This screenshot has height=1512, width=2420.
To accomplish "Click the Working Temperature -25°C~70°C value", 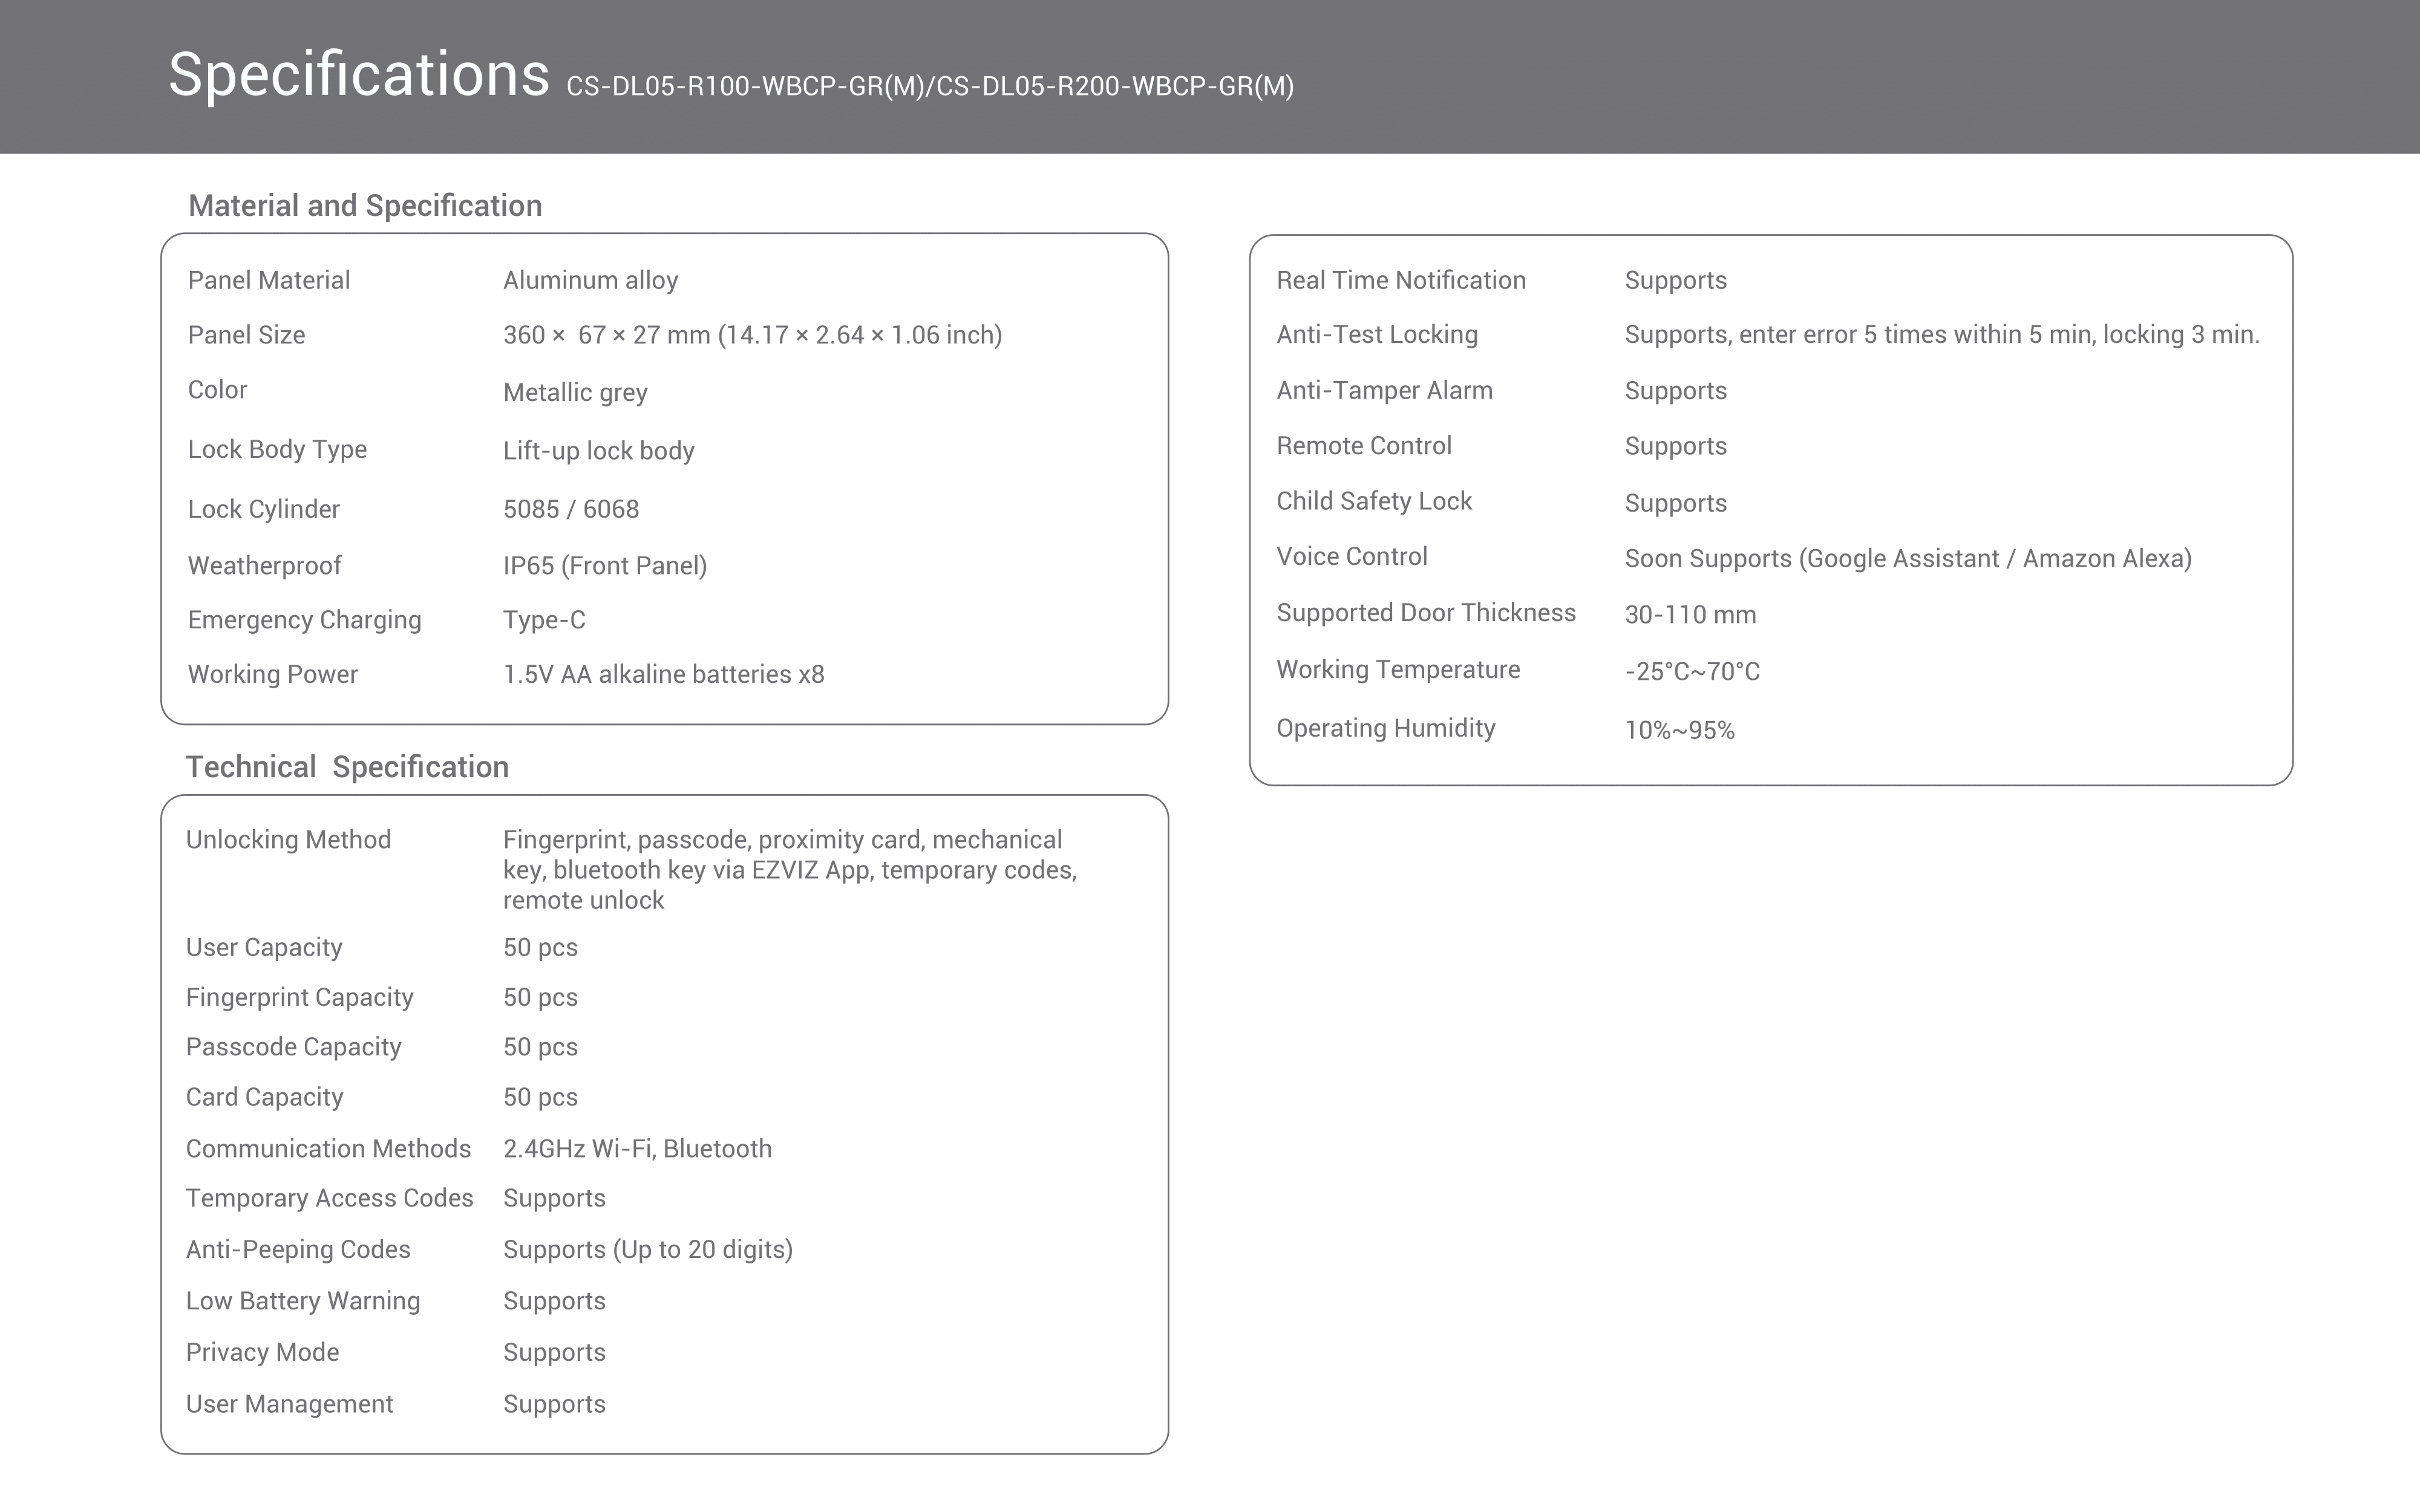I will 1692,671.
